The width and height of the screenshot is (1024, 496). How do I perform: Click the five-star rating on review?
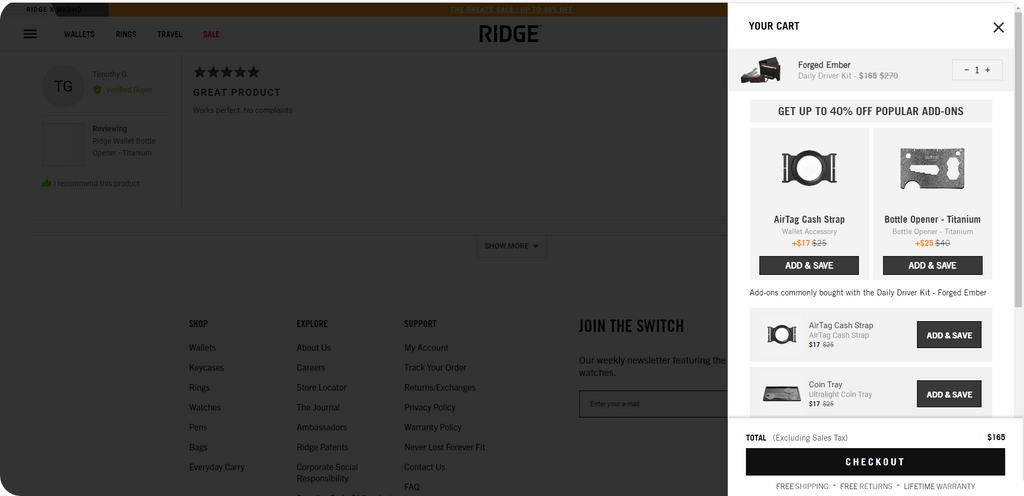click(x=226, y=72)
